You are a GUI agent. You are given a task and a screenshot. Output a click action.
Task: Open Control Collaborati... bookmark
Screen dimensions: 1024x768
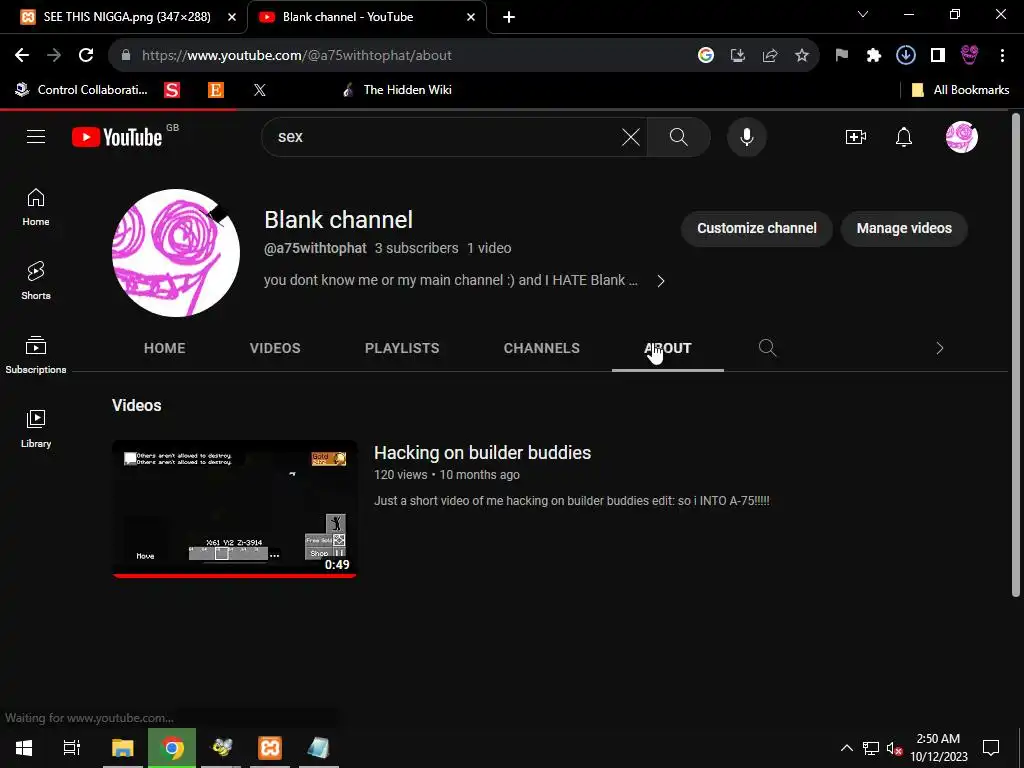coord(82,90)
